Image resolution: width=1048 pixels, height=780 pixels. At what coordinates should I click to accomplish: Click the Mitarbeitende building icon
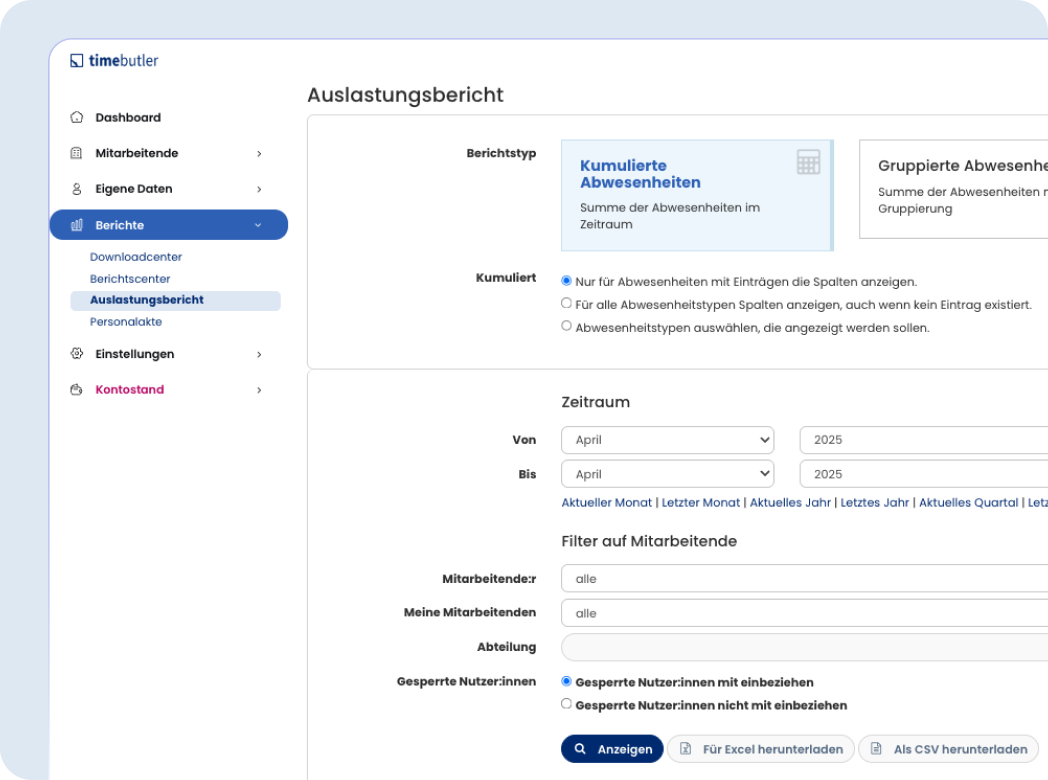pos(77,153)
